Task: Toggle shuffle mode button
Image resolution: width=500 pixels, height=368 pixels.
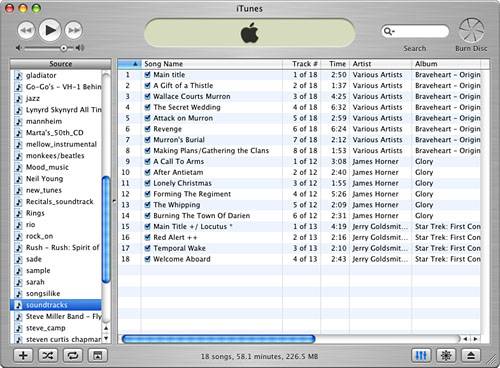Action: pos(48,355)
